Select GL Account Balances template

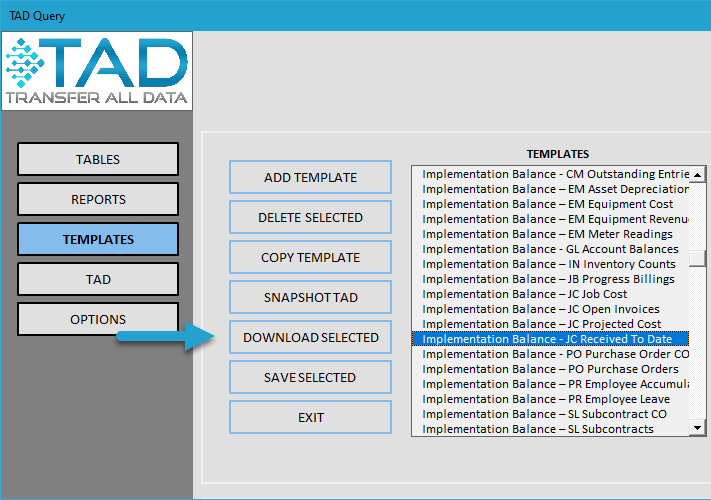point(550,249)
